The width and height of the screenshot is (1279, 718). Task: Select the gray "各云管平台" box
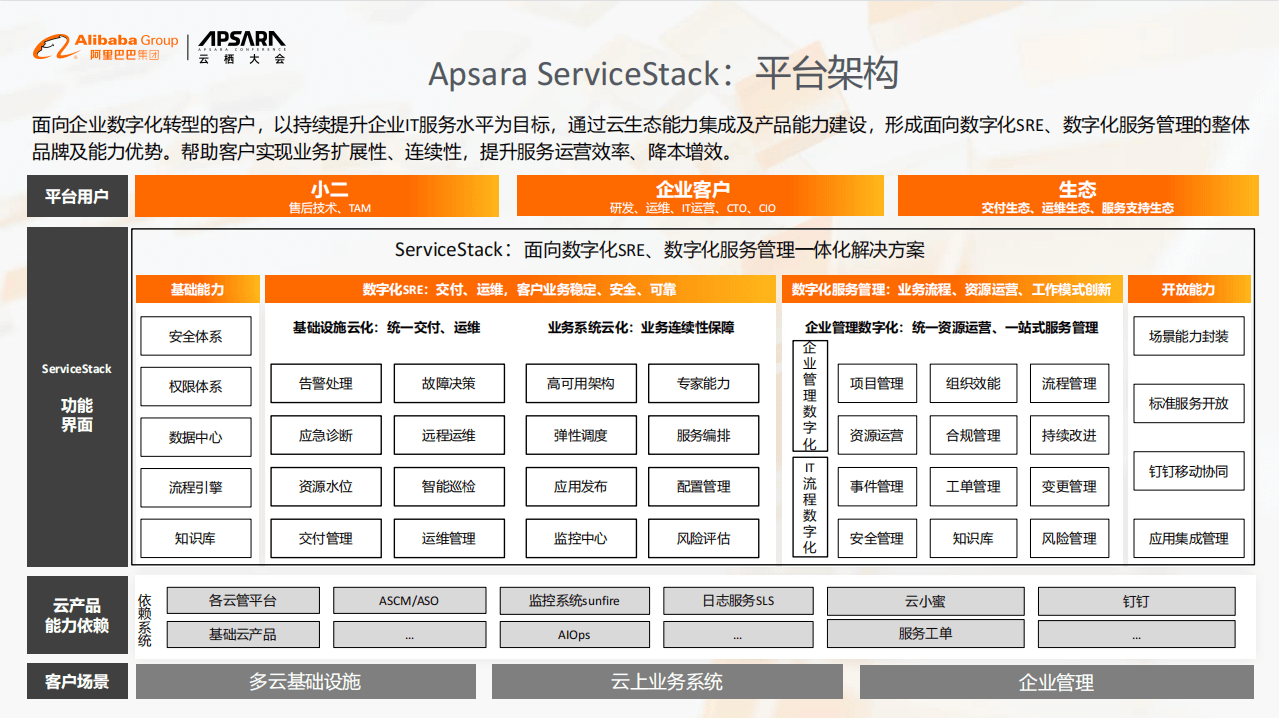click(x=243, y=601)
